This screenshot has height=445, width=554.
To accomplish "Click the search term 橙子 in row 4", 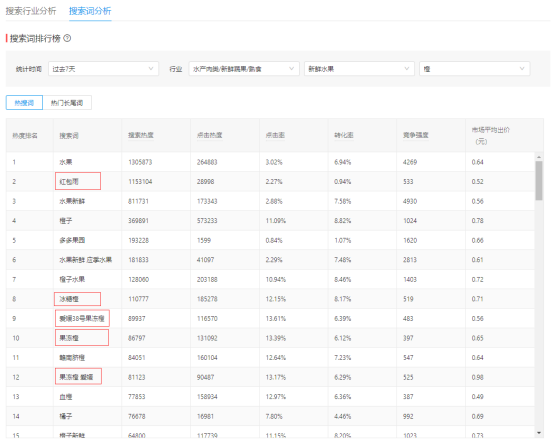I will coord(66,221).
